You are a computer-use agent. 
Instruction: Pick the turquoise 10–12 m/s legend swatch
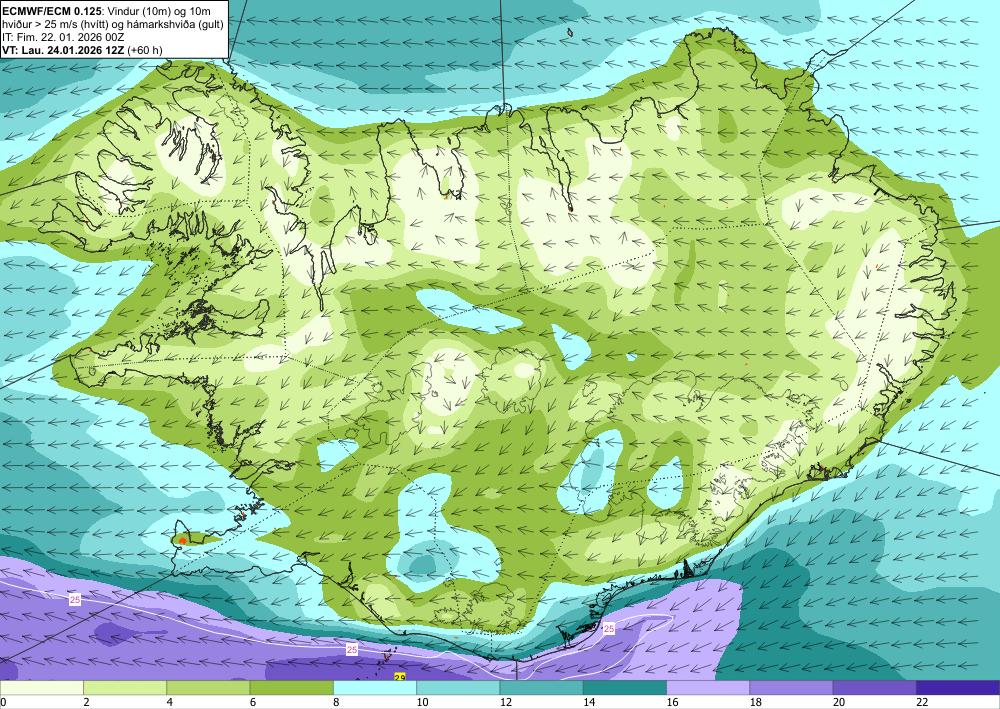tap(458, 687)
